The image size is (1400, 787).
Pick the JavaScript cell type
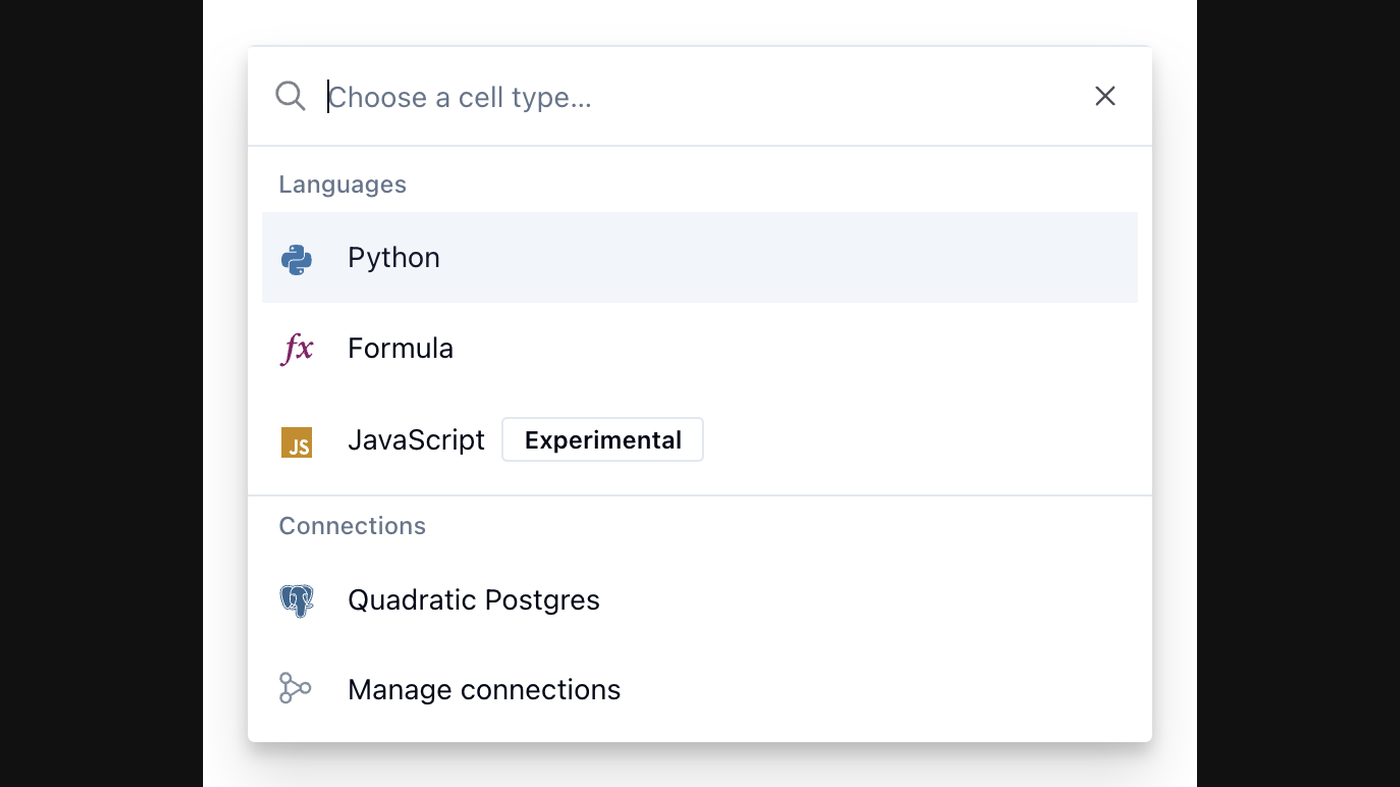700,440
